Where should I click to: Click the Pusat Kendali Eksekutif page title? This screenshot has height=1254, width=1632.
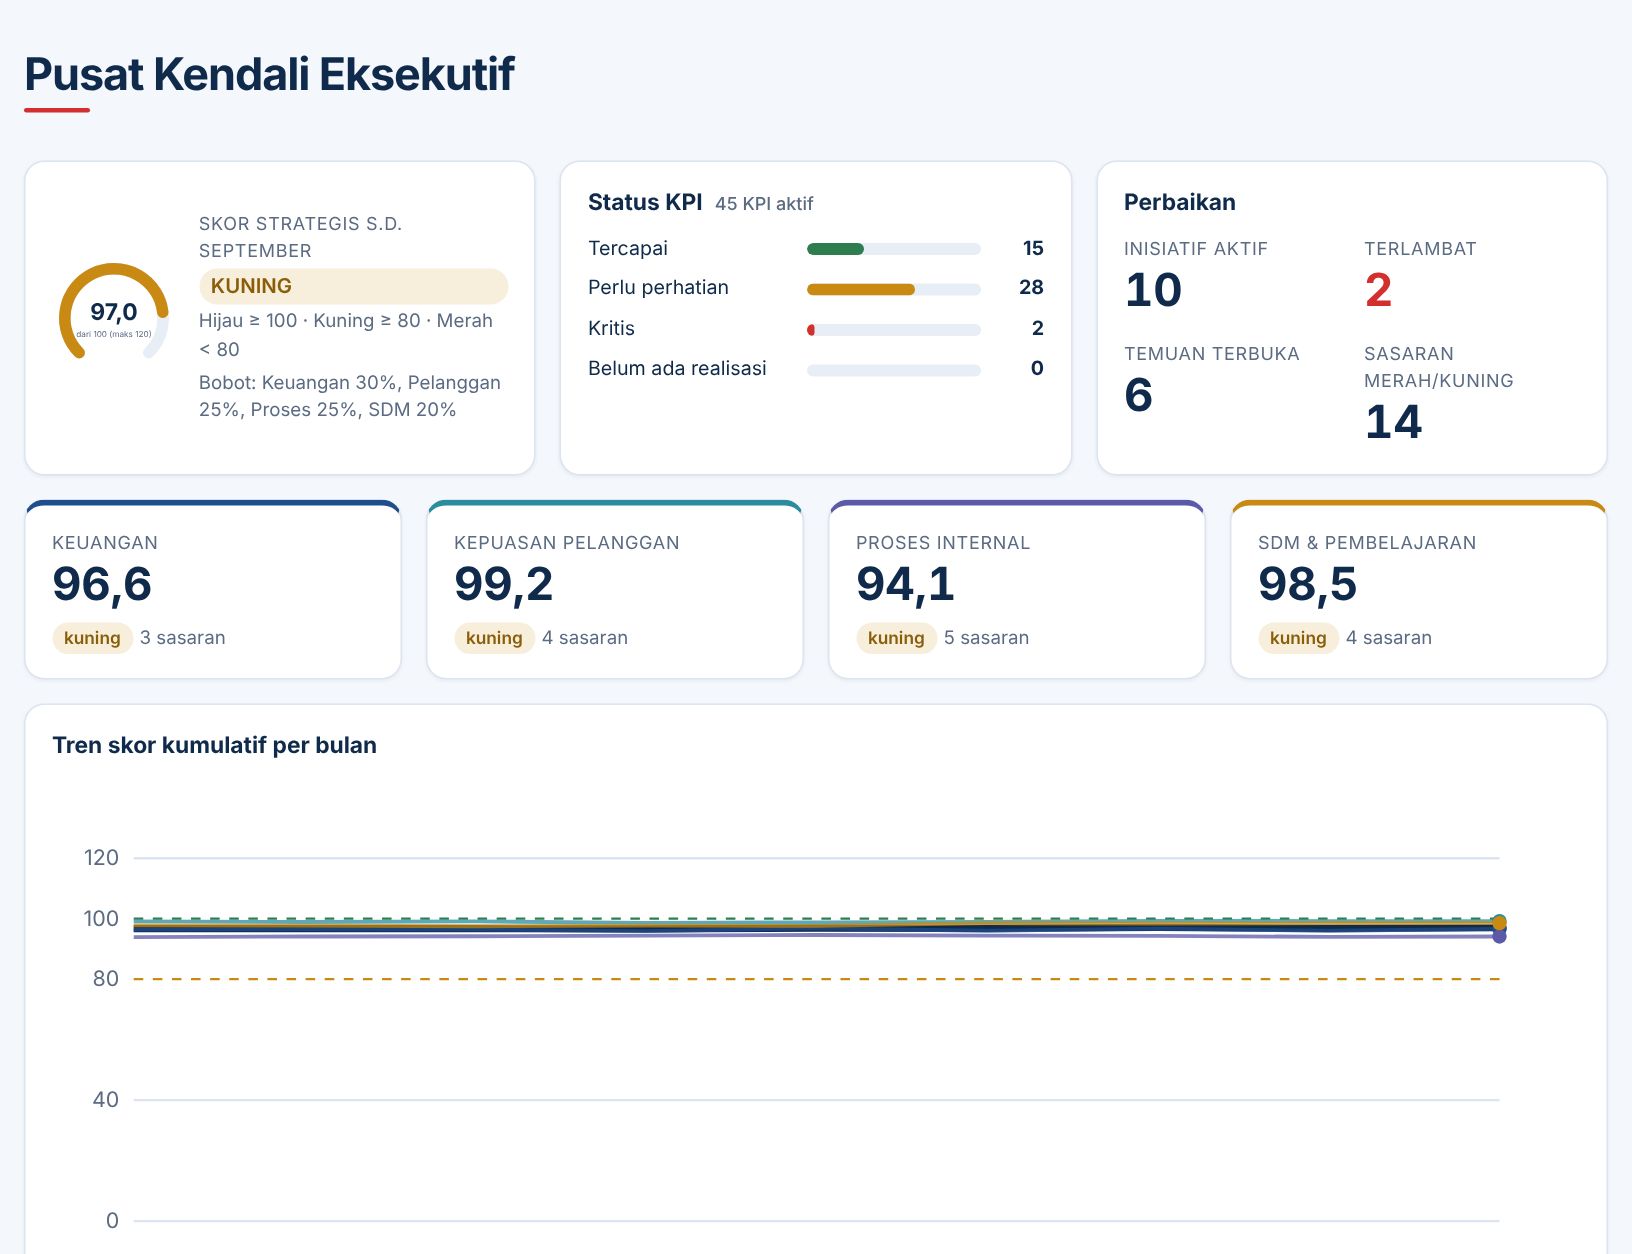[269, 74]
